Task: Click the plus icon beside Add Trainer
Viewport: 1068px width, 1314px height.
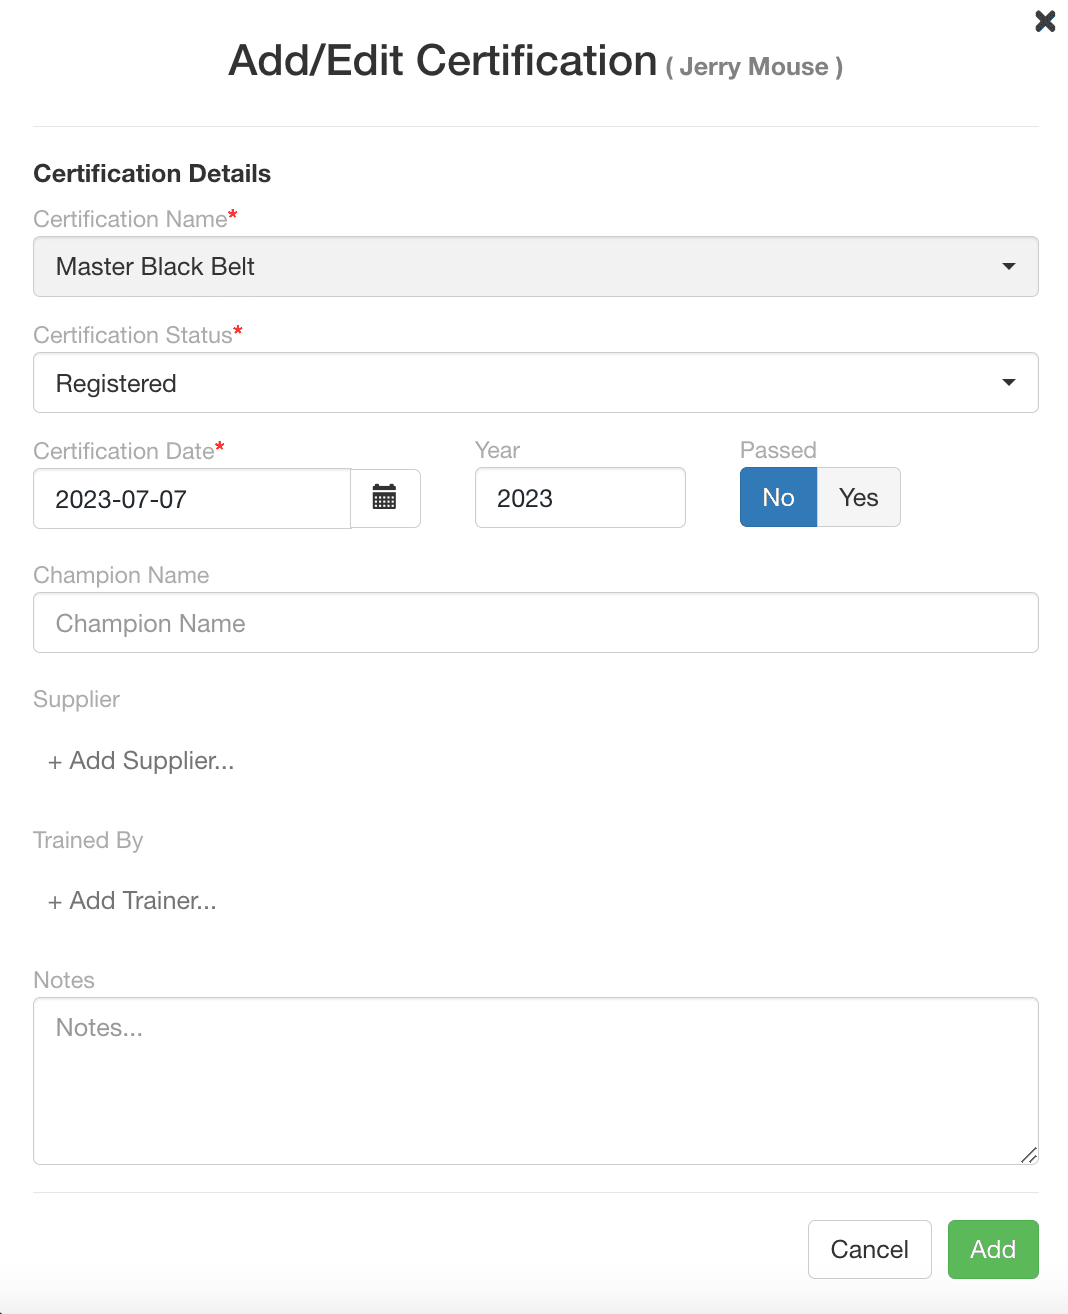Action: (x=55, y=902)
